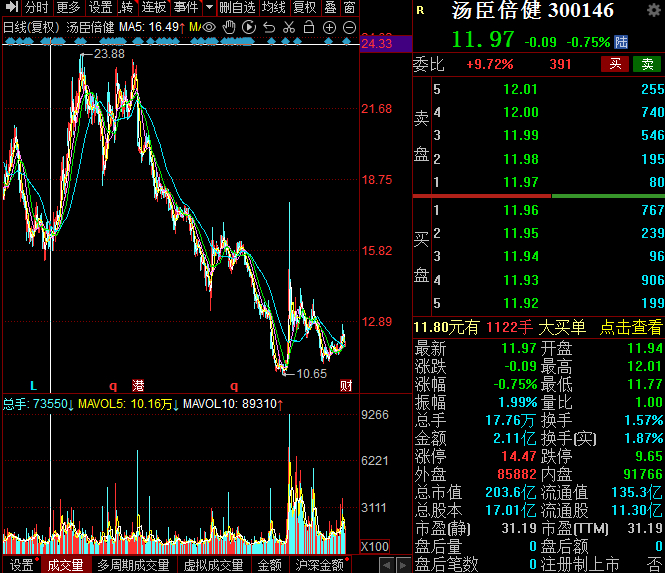Viewport: 665px width, 573px height.
Task: Select the 虚拟成交量 tab
Action: click(213, 565)
